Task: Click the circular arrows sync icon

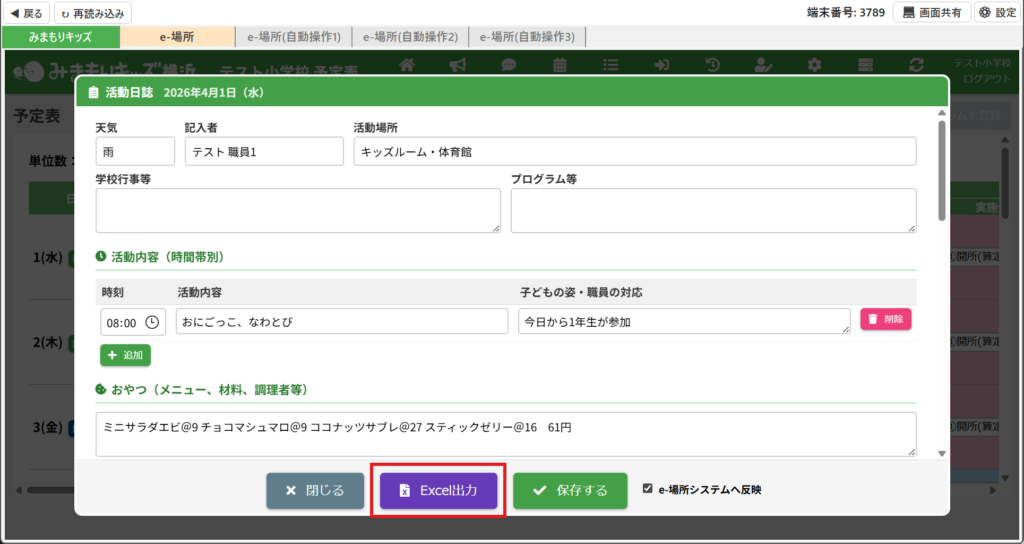Action: point(916,65)
